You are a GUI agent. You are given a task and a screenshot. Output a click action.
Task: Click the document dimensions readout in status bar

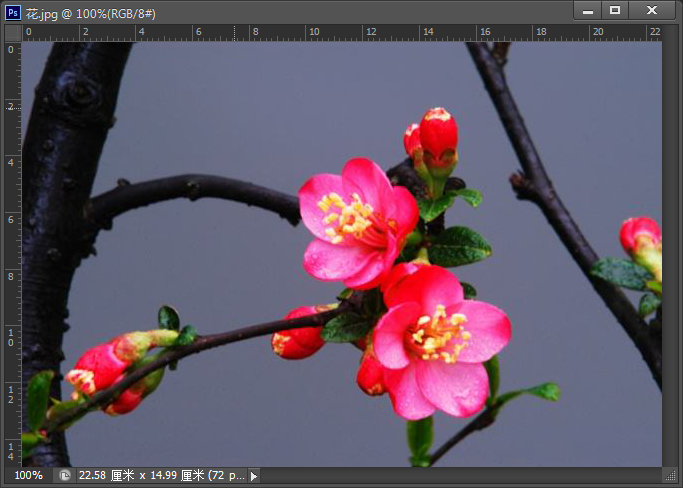coord(160,476)
